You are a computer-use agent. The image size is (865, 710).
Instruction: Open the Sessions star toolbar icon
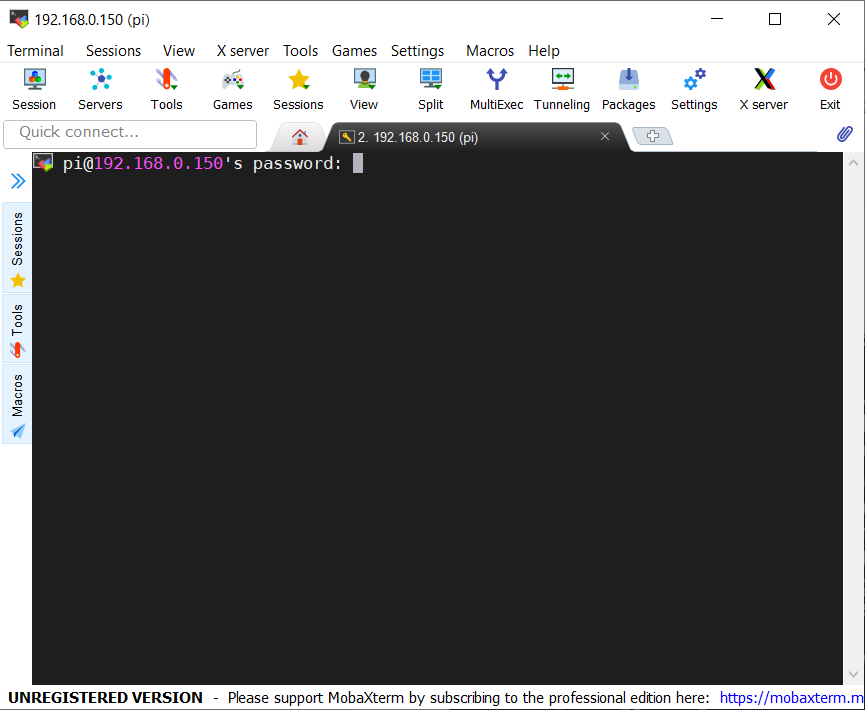(298, 89)
